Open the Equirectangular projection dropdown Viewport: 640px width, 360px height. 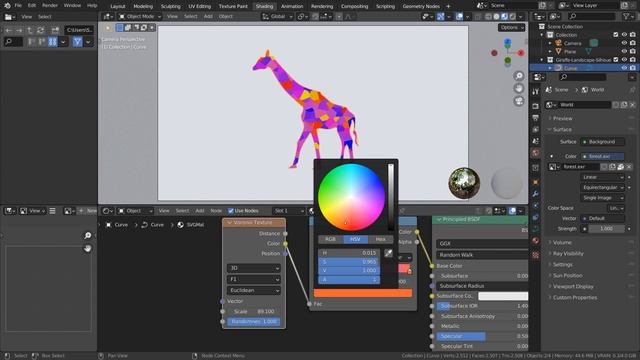coord(602,187)
